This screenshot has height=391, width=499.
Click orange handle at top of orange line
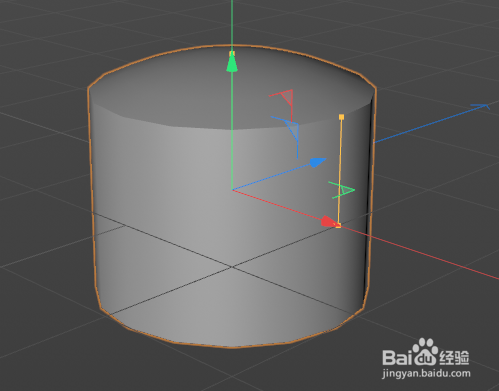341,117
